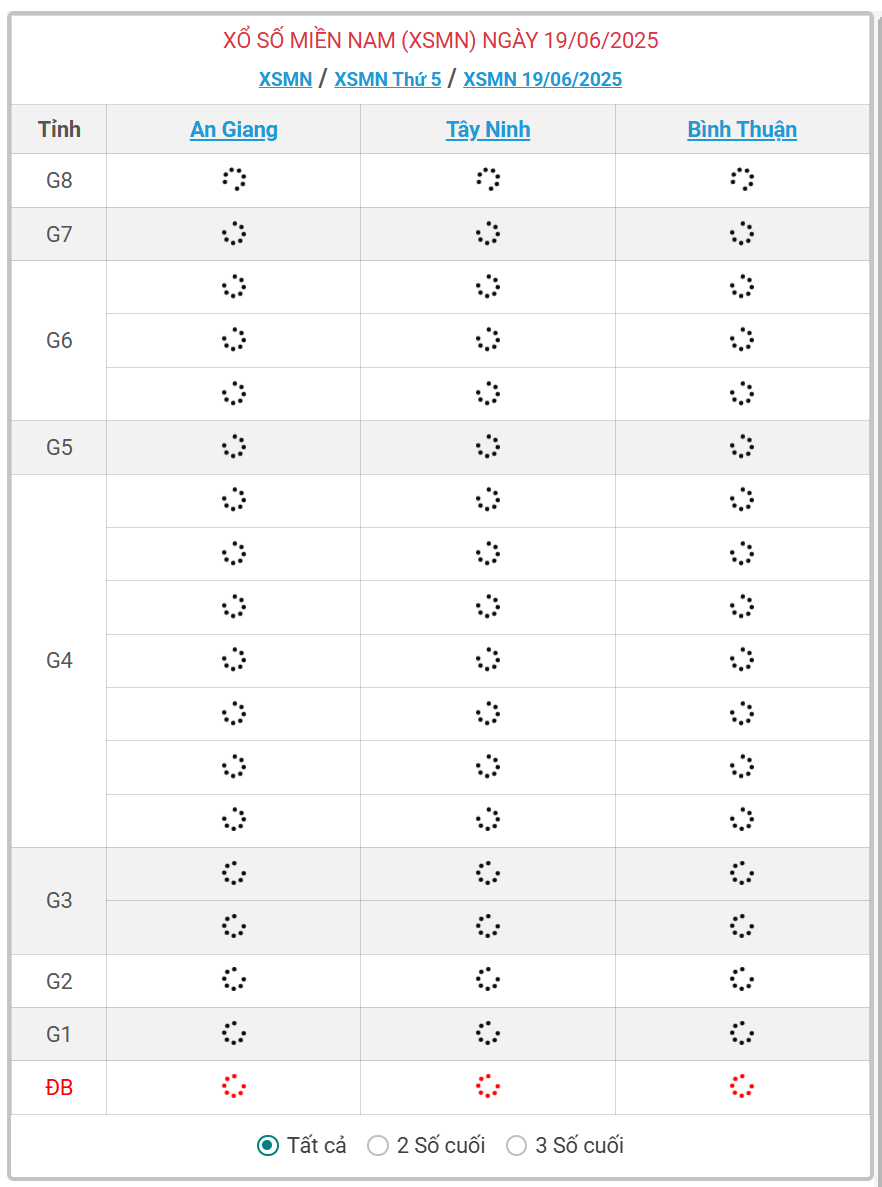Click the ĐB prize row label

click(59, 1087)
